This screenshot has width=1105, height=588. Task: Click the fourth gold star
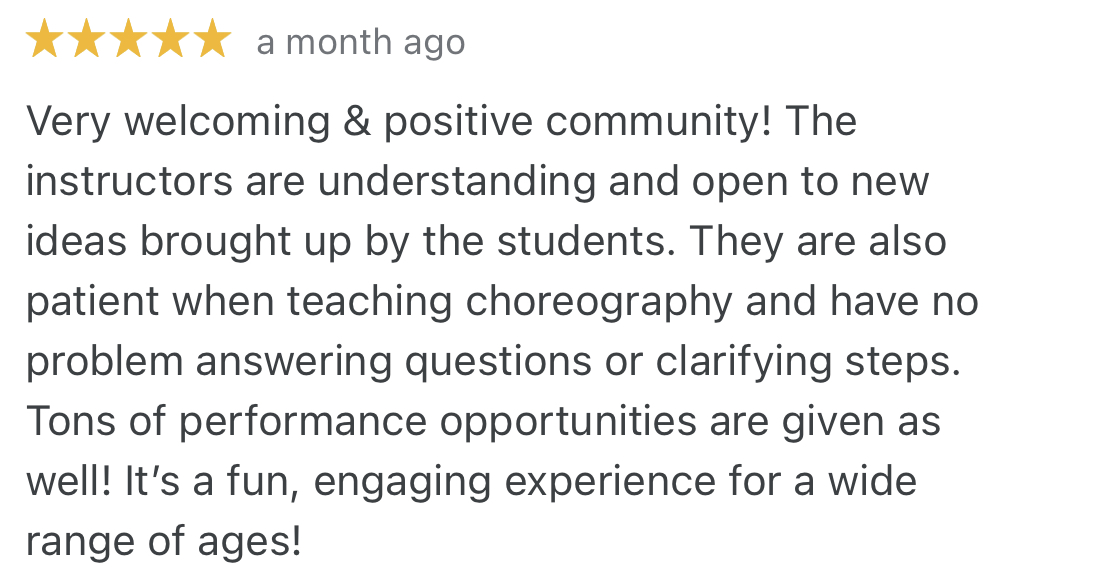[170, 42]
